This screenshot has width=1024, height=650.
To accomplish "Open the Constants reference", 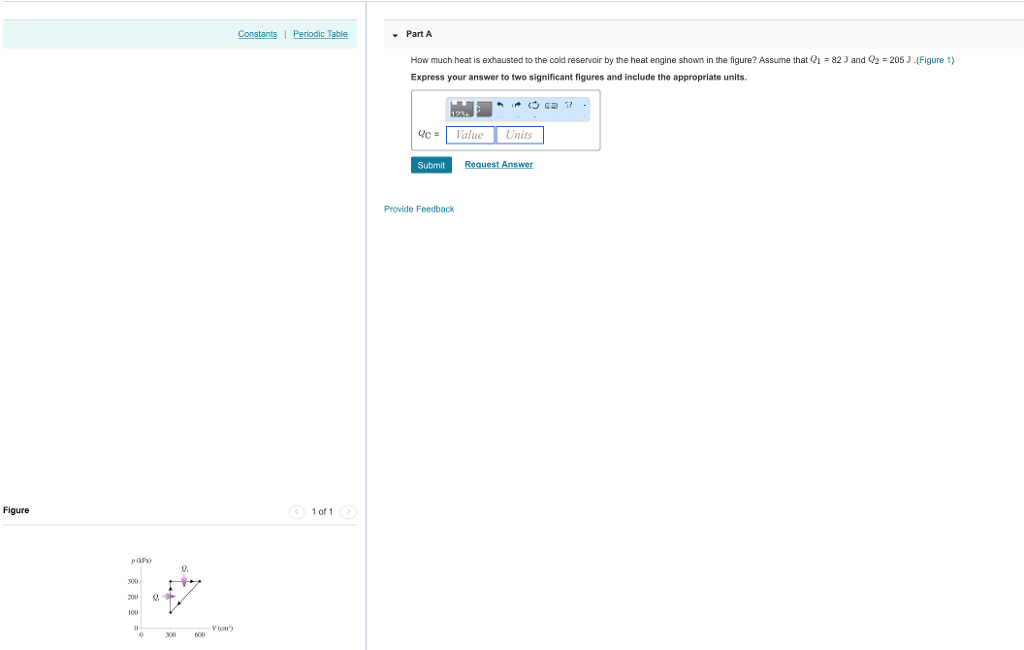I will [257, 33].
